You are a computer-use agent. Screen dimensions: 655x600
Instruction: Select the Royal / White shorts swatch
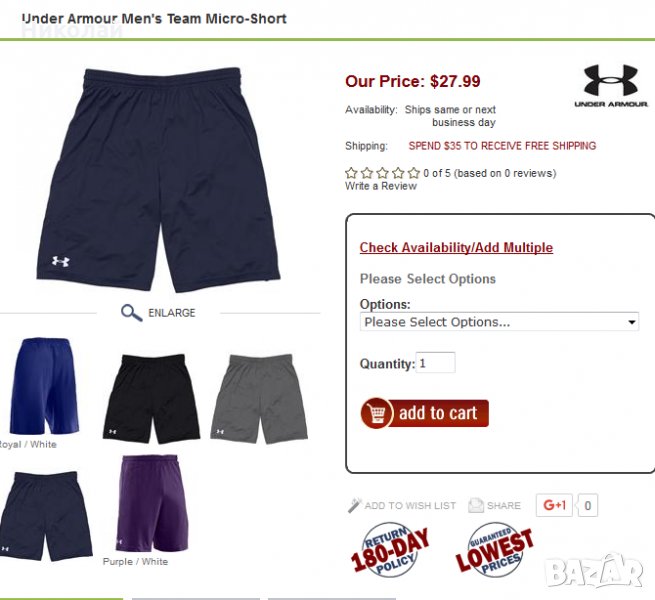coord(43,386)
